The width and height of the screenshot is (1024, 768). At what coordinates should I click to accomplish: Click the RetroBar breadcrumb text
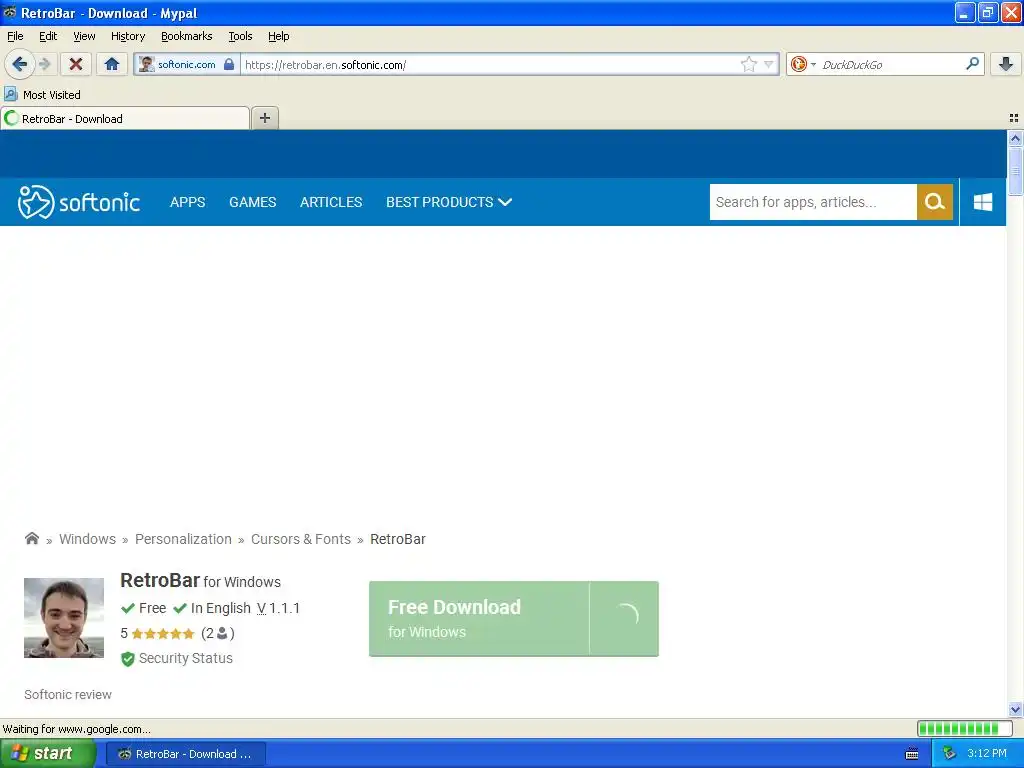pyautogui.click(x=398, y=539)
